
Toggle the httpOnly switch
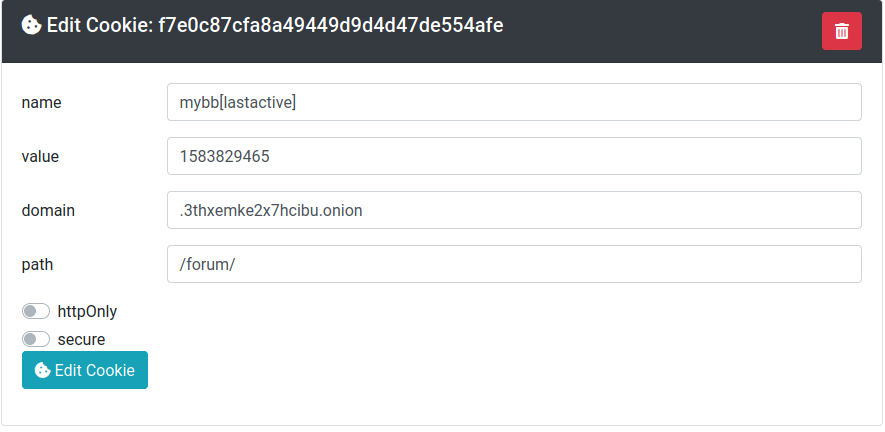pos(36,311)
